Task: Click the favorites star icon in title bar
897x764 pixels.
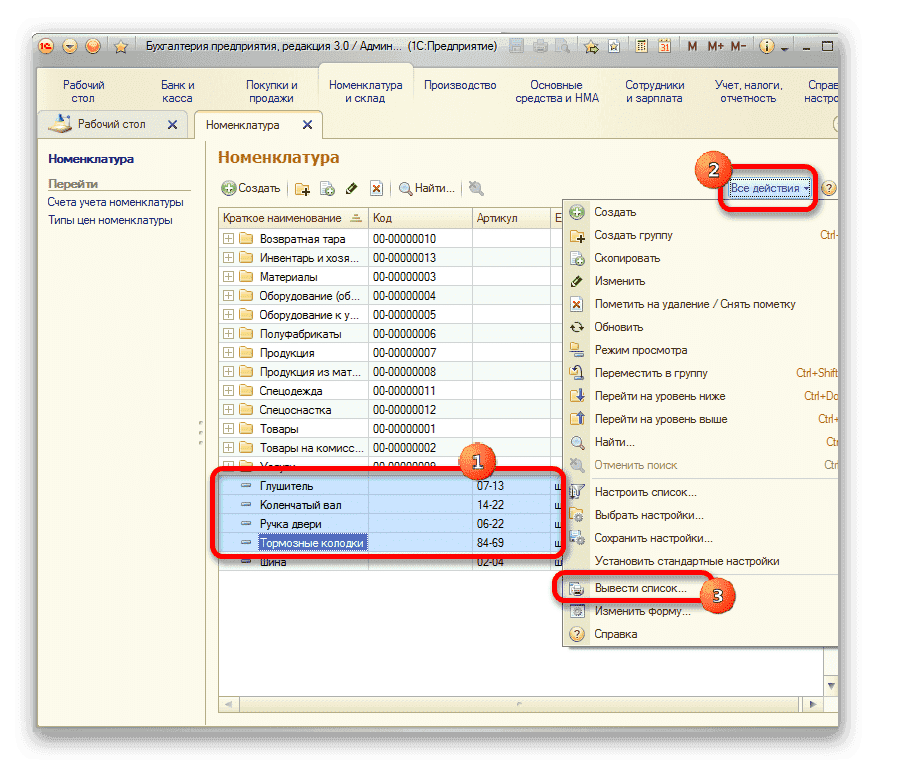Action: [x=121, y=46]
